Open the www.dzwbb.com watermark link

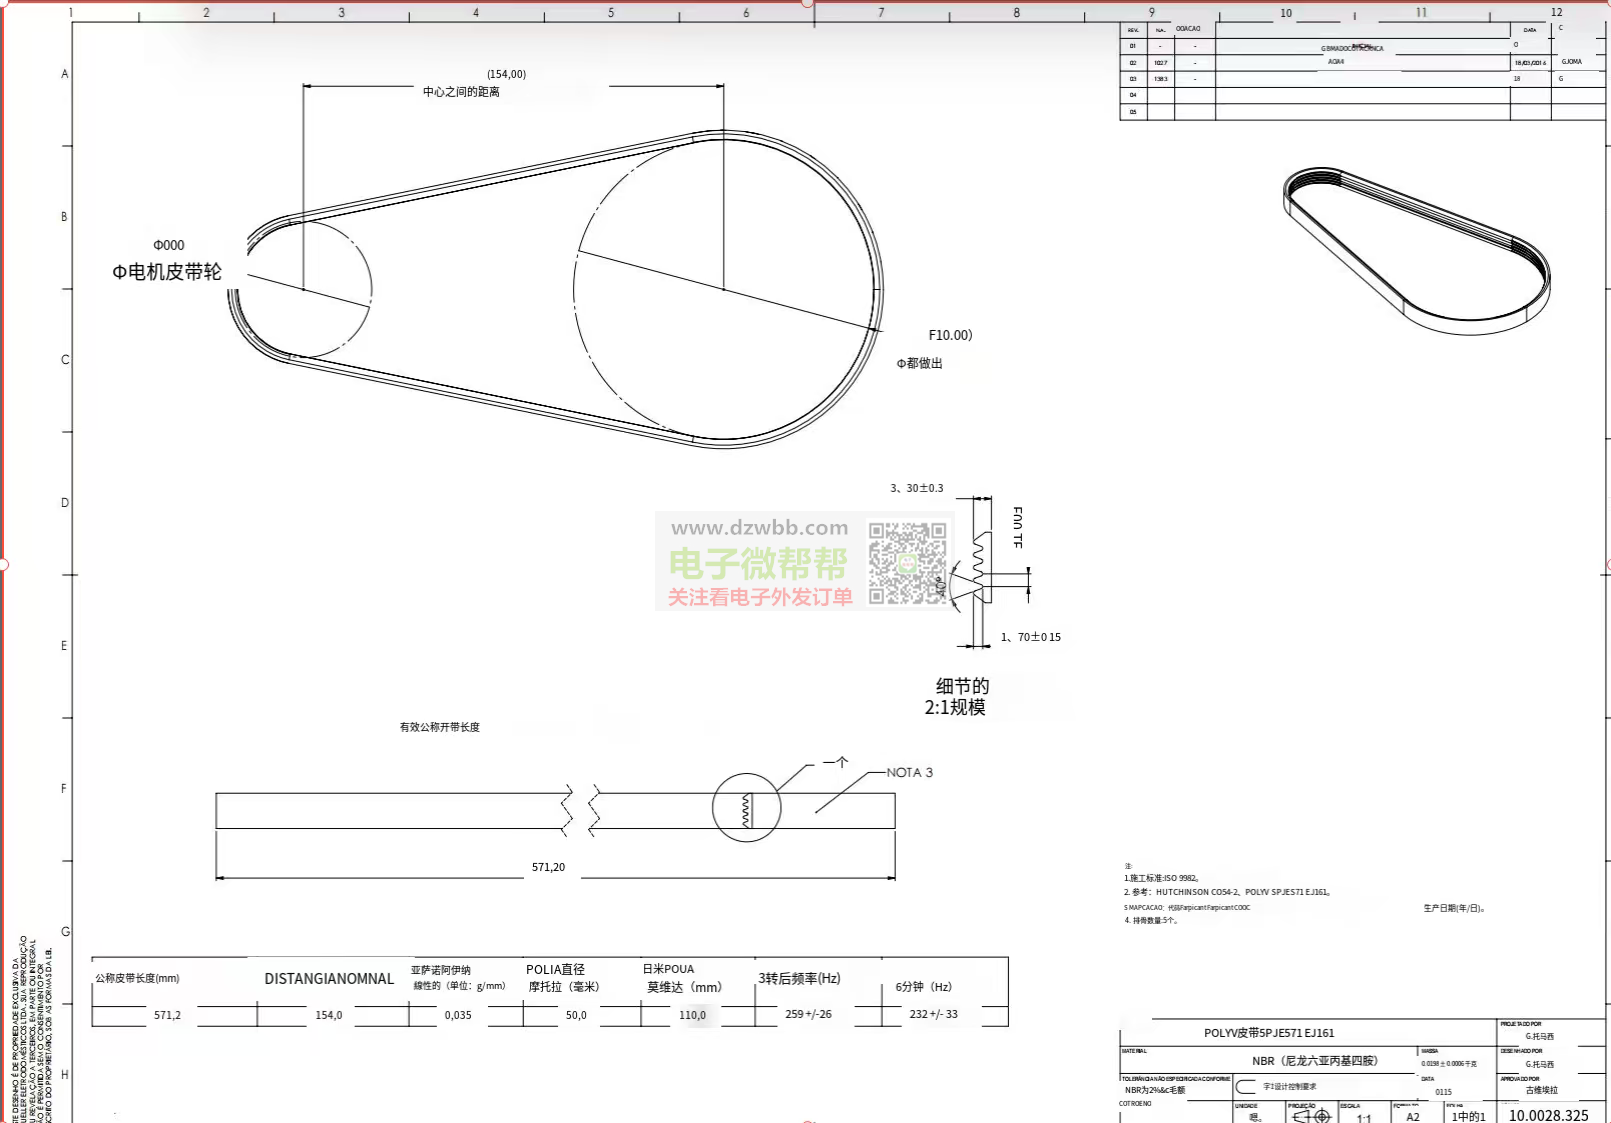[x=759, y=528]
